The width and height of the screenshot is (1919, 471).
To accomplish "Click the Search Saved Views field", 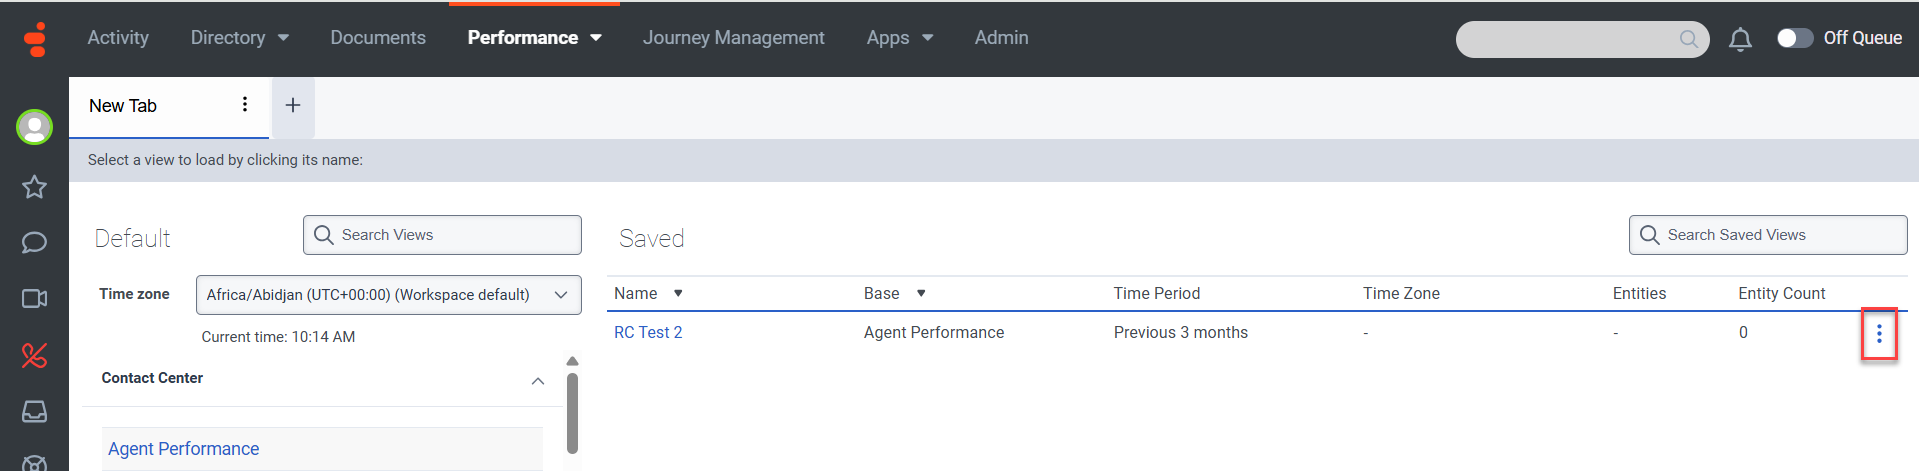I will (x=1767, y=235).
